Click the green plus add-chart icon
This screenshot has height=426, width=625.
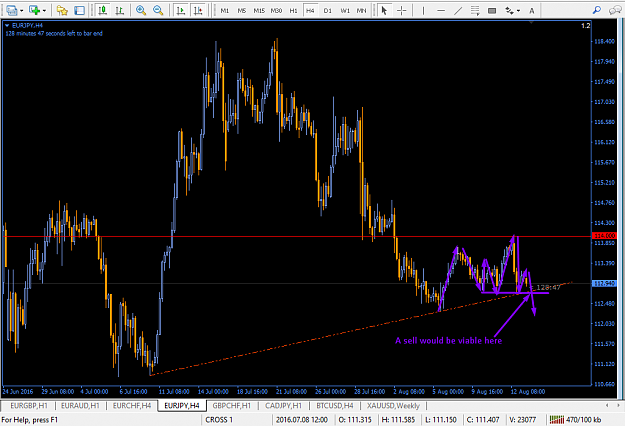pos(34,10)
